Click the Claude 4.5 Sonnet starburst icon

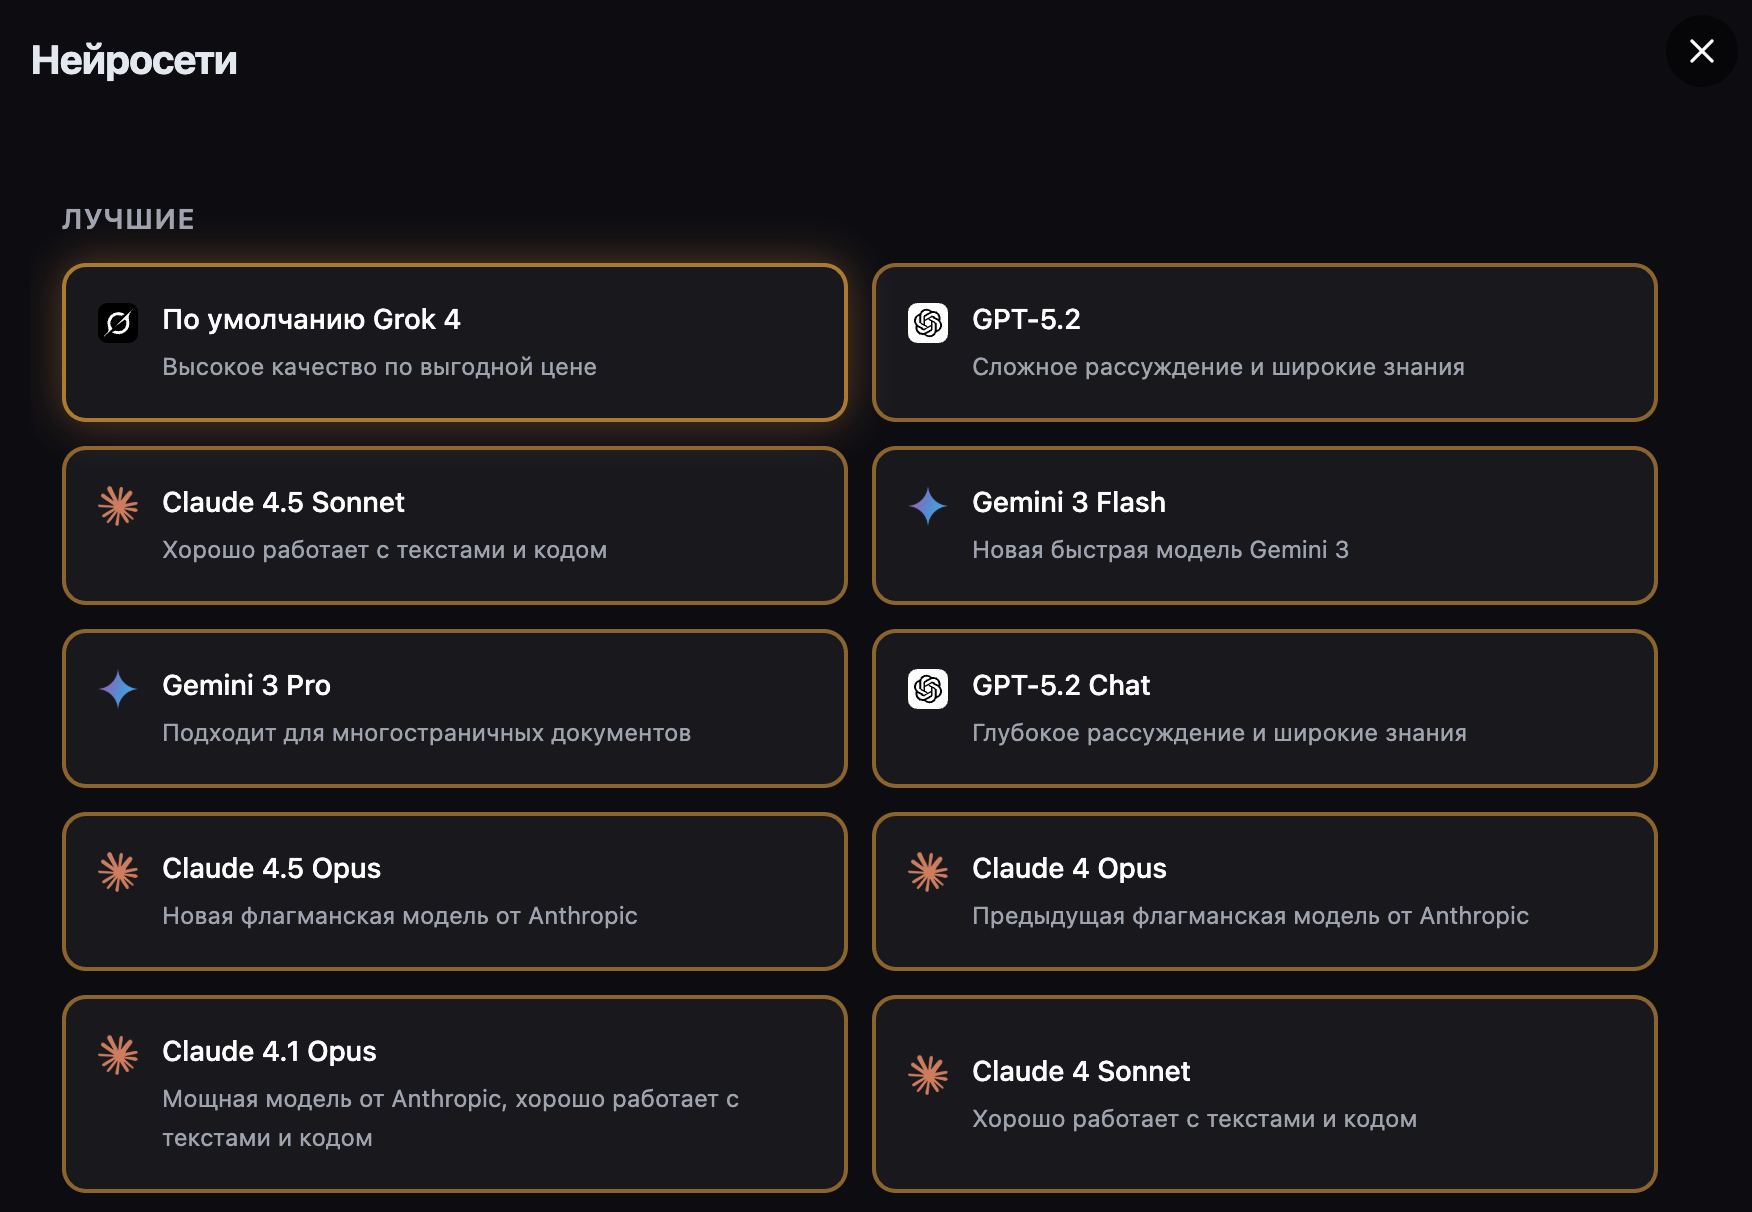coord(118,506)
